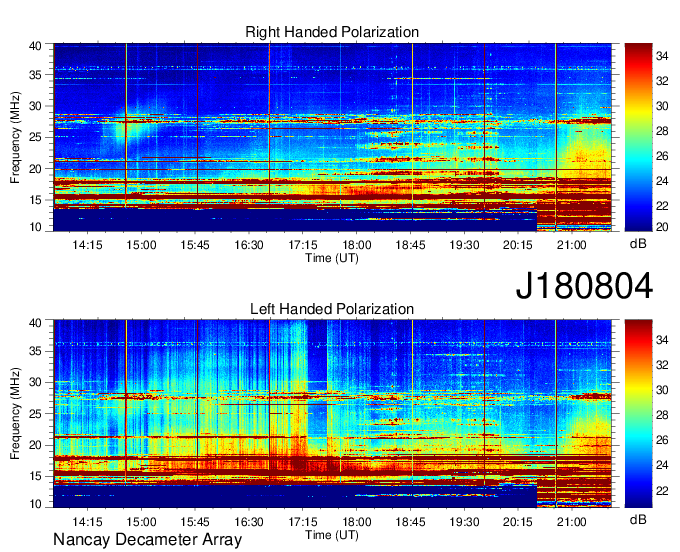This screenshot has width=680, height=552.
Task: Click the 20:15 time tick of Right Handed plot
Action: tap(518, 245)
